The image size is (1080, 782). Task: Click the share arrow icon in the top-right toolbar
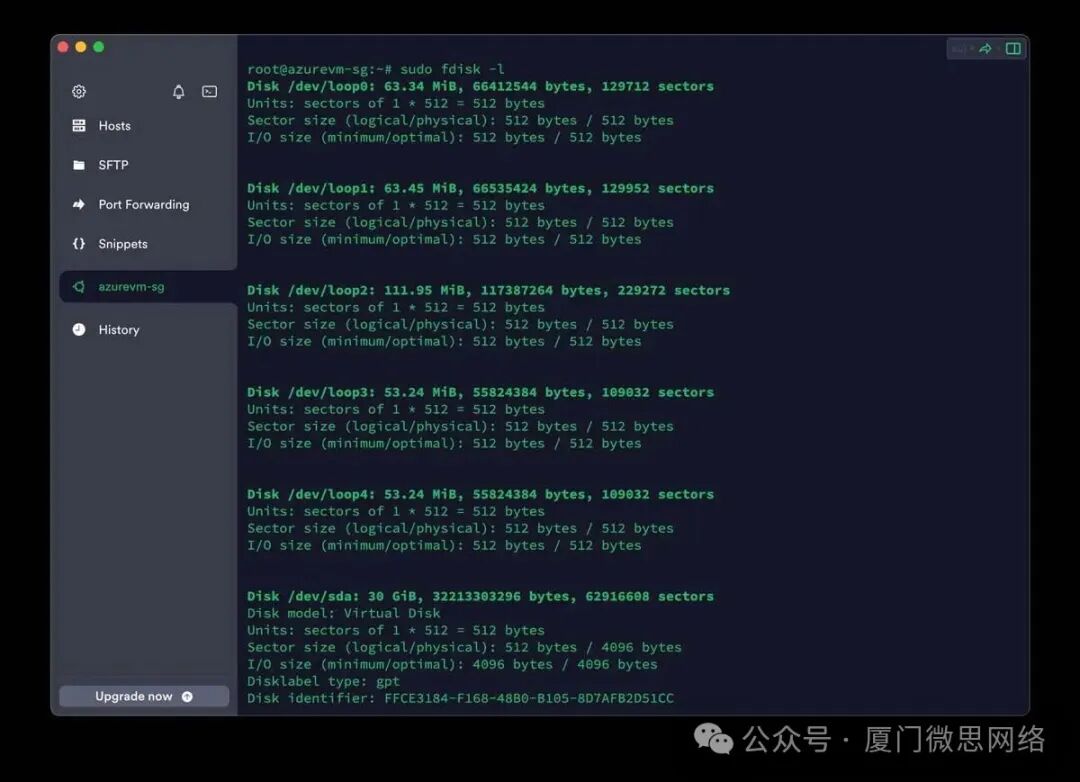pyautogui.click(x=985, y=49)
